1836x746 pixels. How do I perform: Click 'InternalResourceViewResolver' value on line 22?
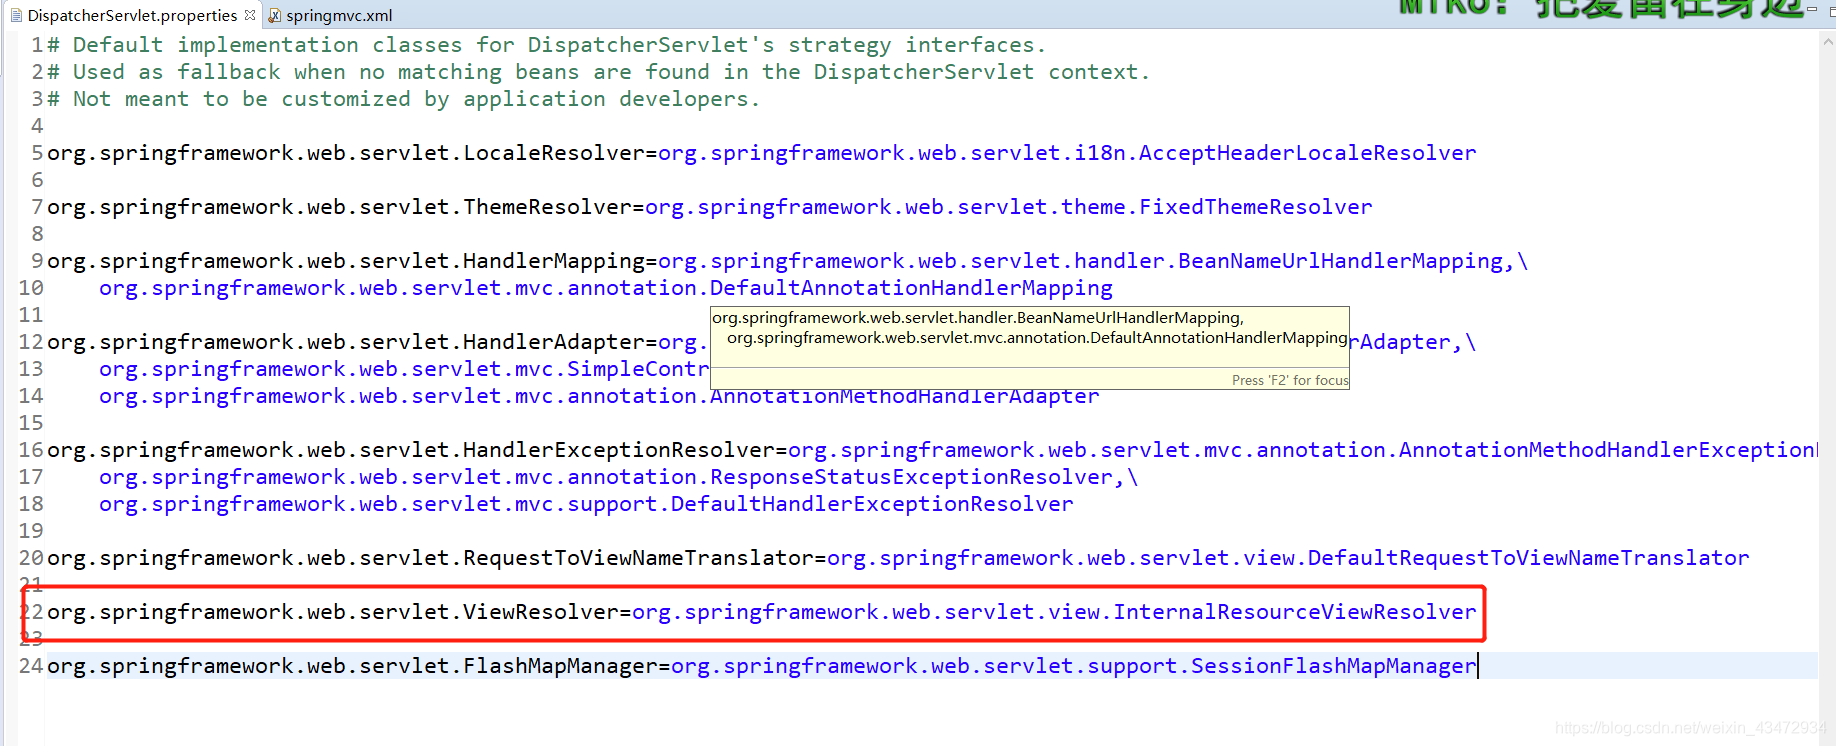[1295, 612]
